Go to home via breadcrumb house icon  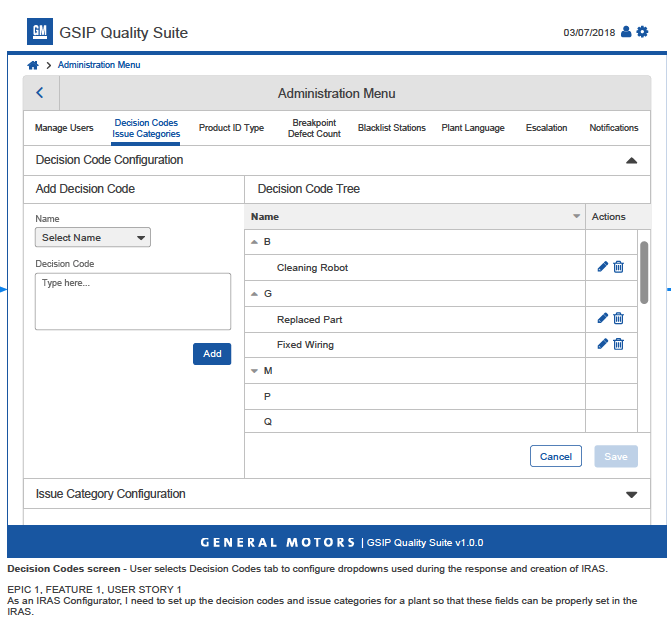tap(33, 65)
